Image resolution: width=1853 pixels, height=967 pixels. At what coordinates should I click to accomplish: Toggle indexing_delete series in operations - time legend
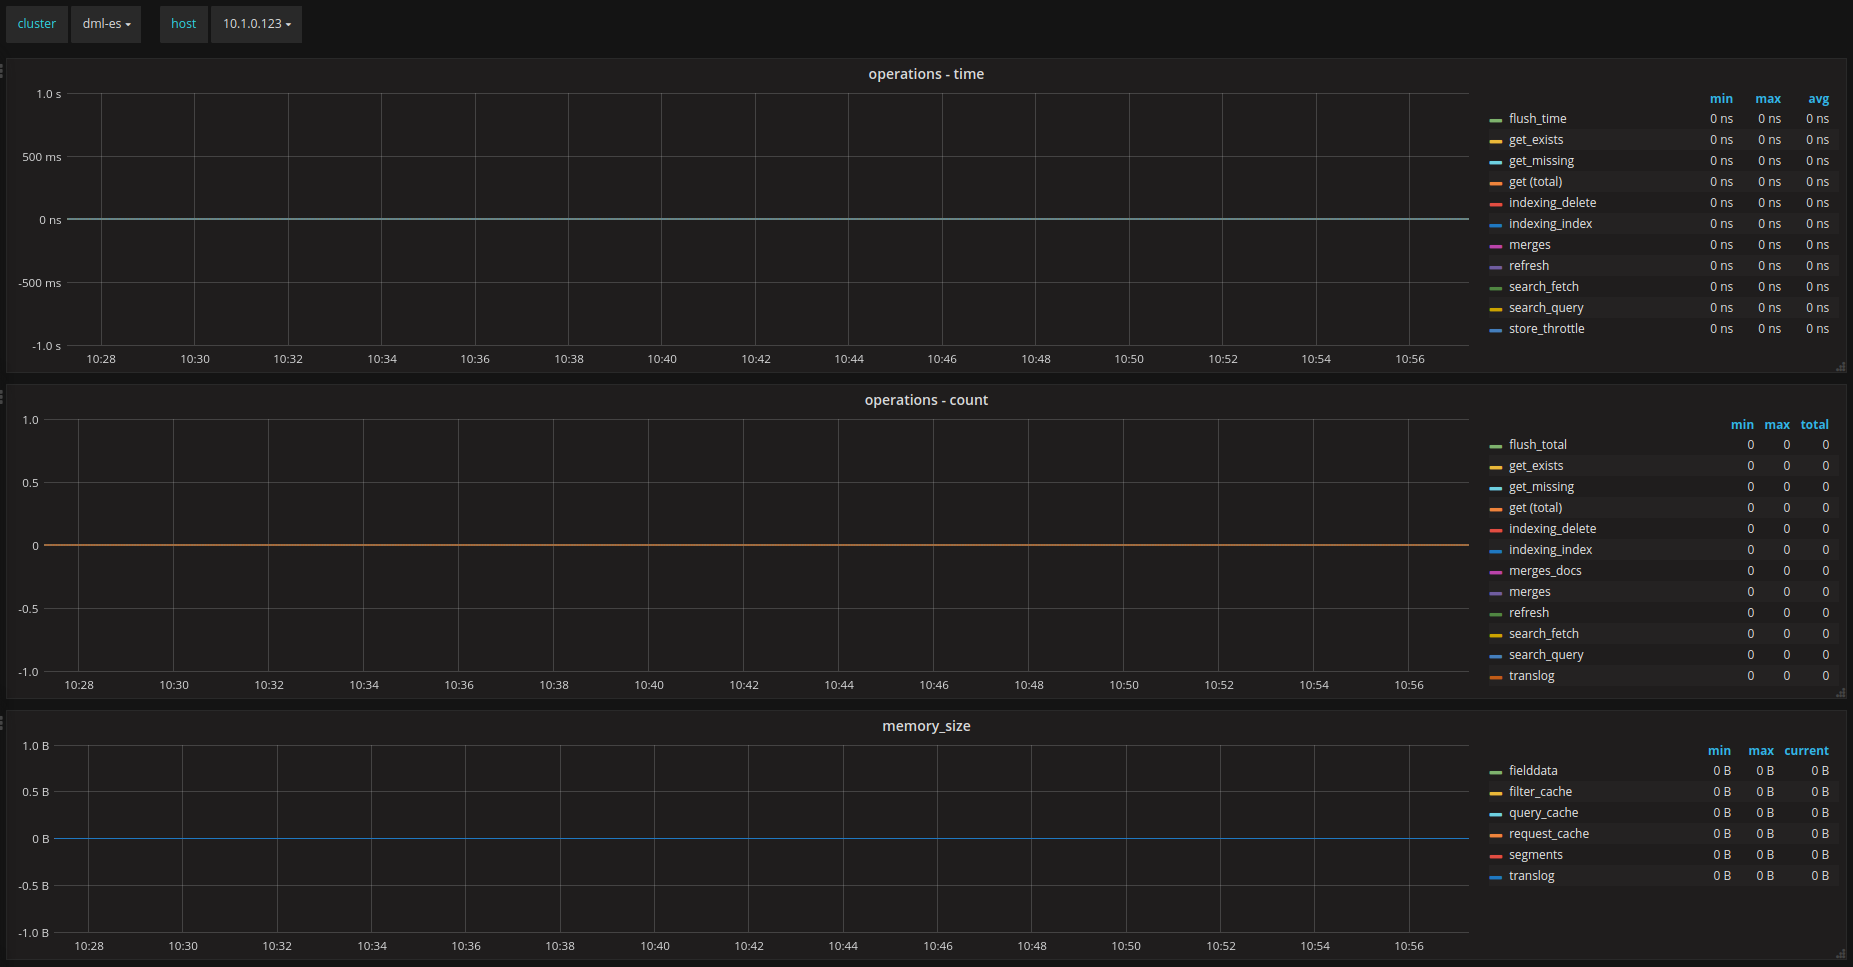1552,203
